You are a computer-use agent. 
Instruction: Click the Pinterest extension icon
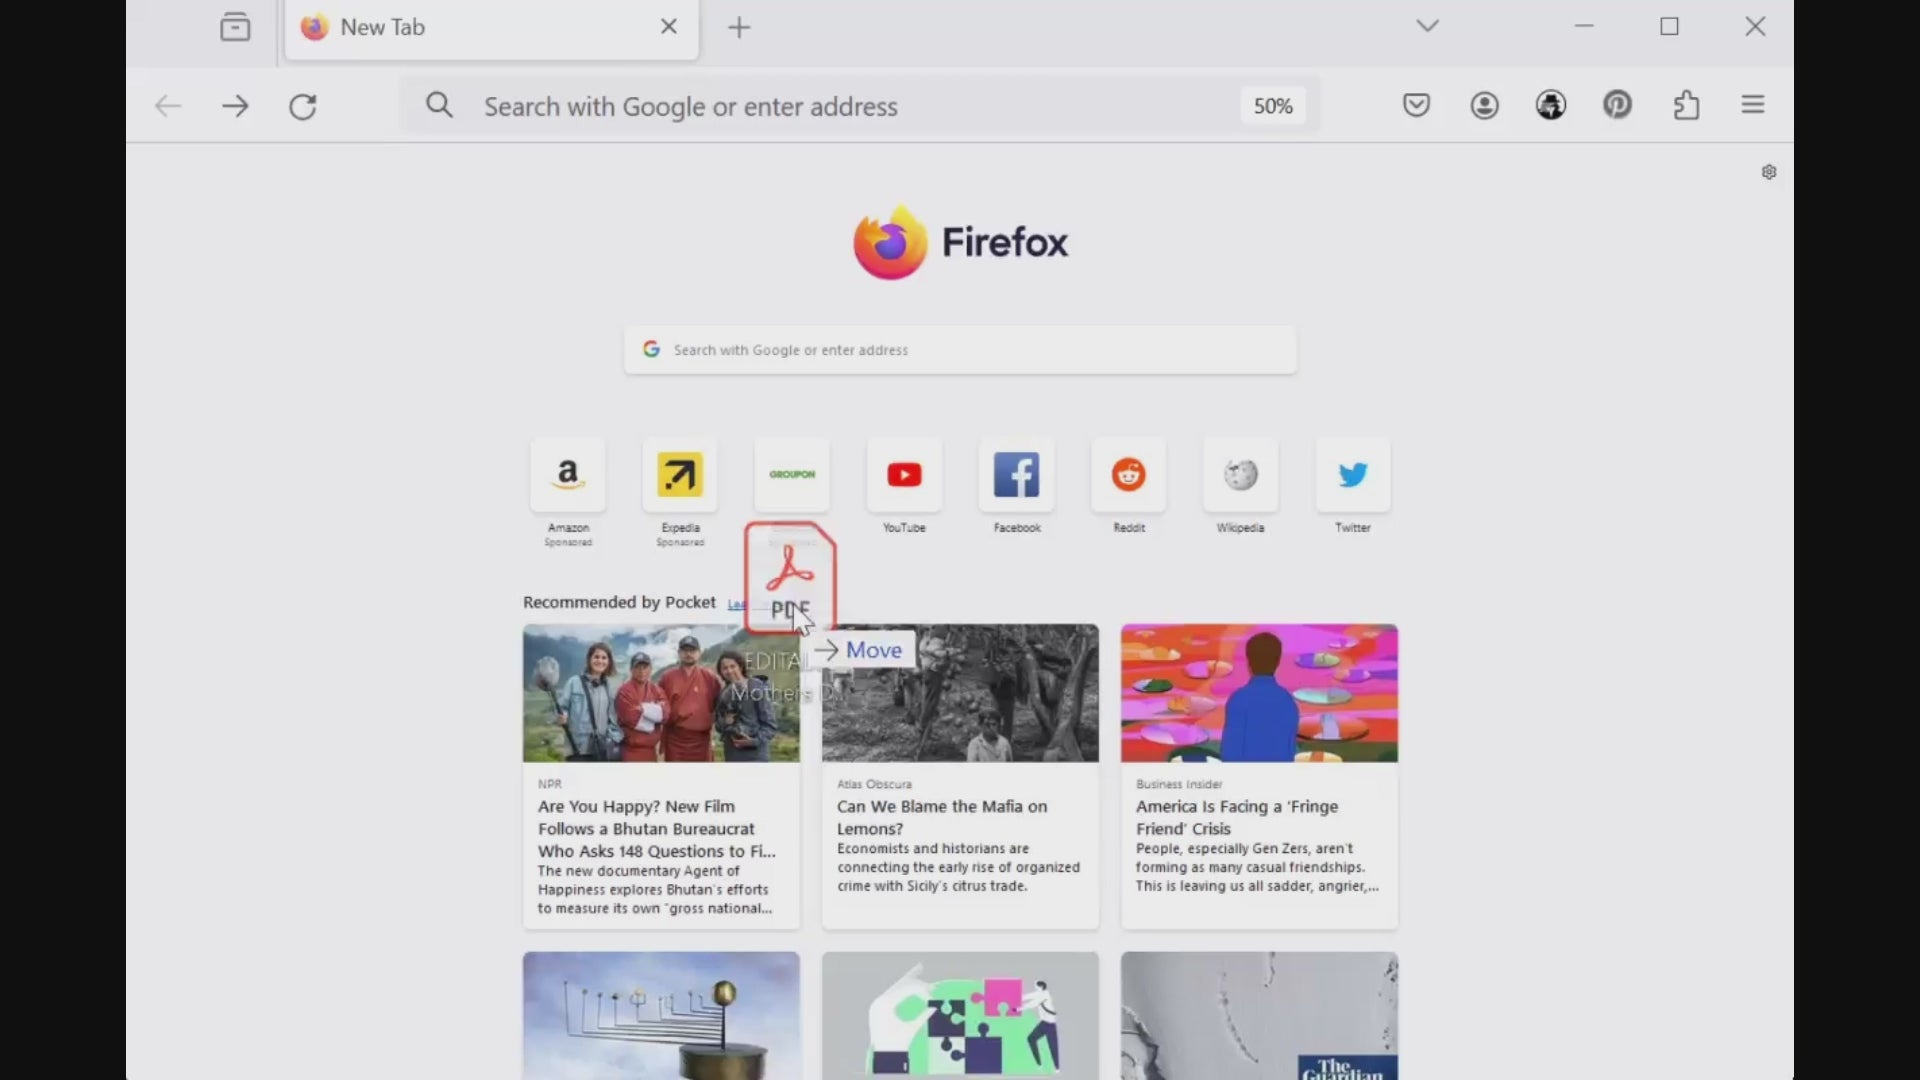[x=1617, y=105]
